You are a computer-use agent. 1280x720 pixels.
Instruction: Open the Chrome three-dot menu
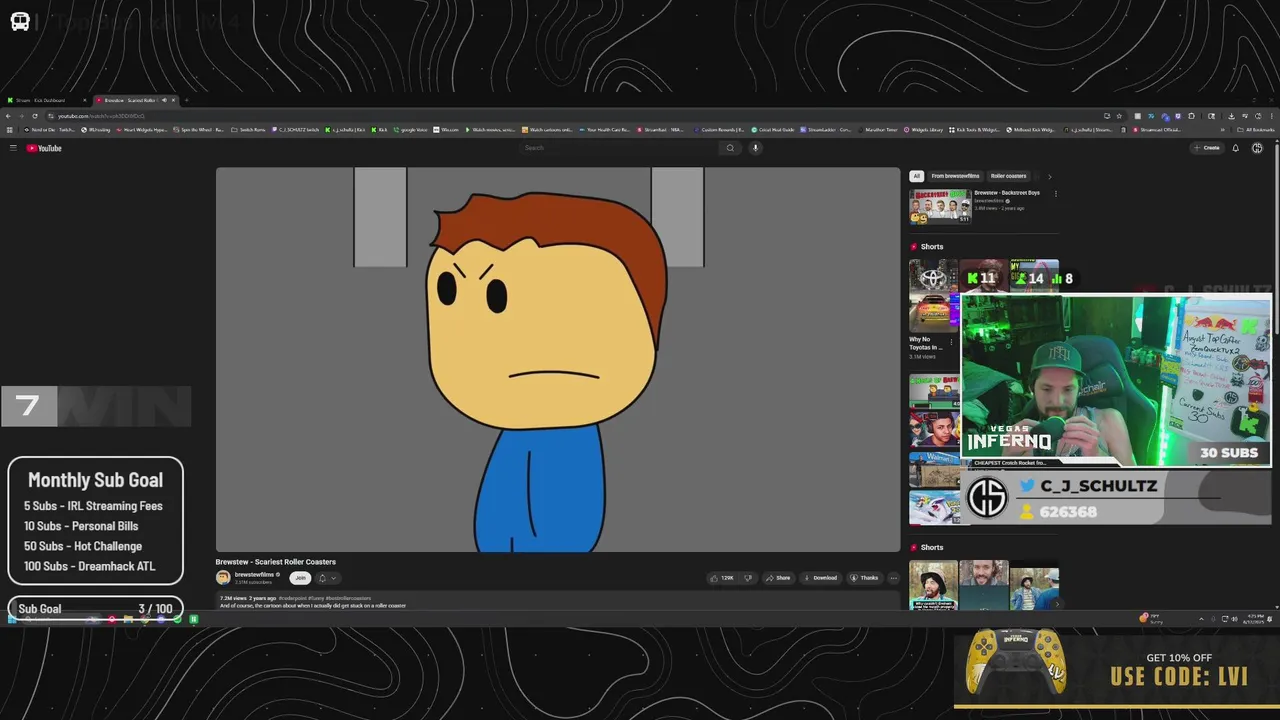coord(1271,116)
